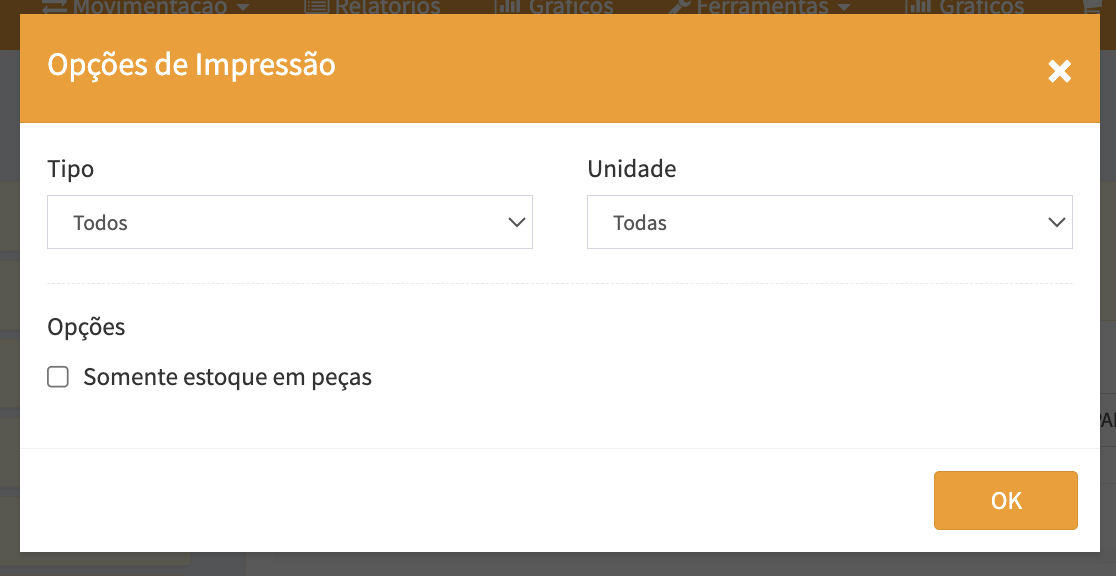Click the Opções section heading
The image size is (1116, 576).
point(87,327)
